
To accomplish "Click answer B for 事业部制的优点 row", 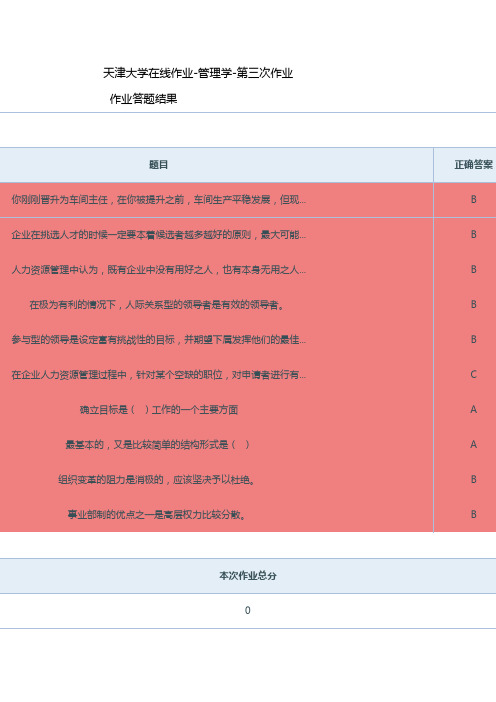I will coord(474,514).
